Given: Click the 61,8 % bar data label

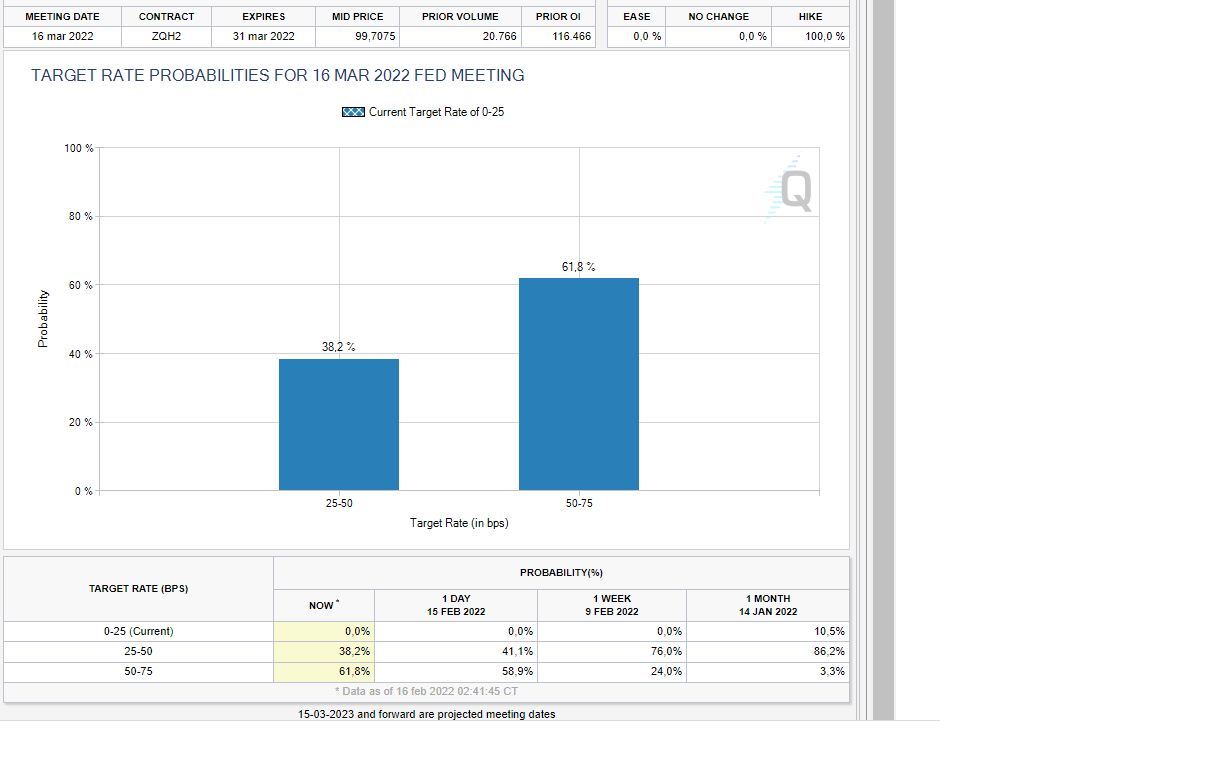Looking at the screenshot, I should 579,267.
